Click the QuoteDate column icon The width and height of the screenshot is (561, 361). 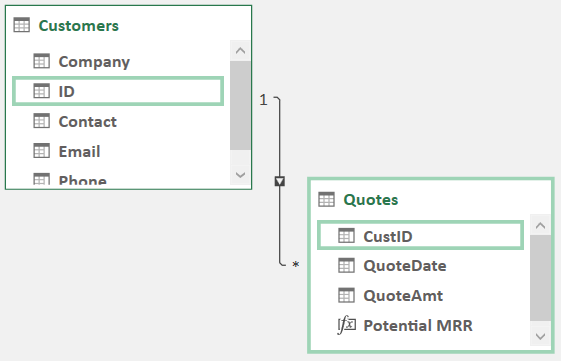click(x=346, y=265)
